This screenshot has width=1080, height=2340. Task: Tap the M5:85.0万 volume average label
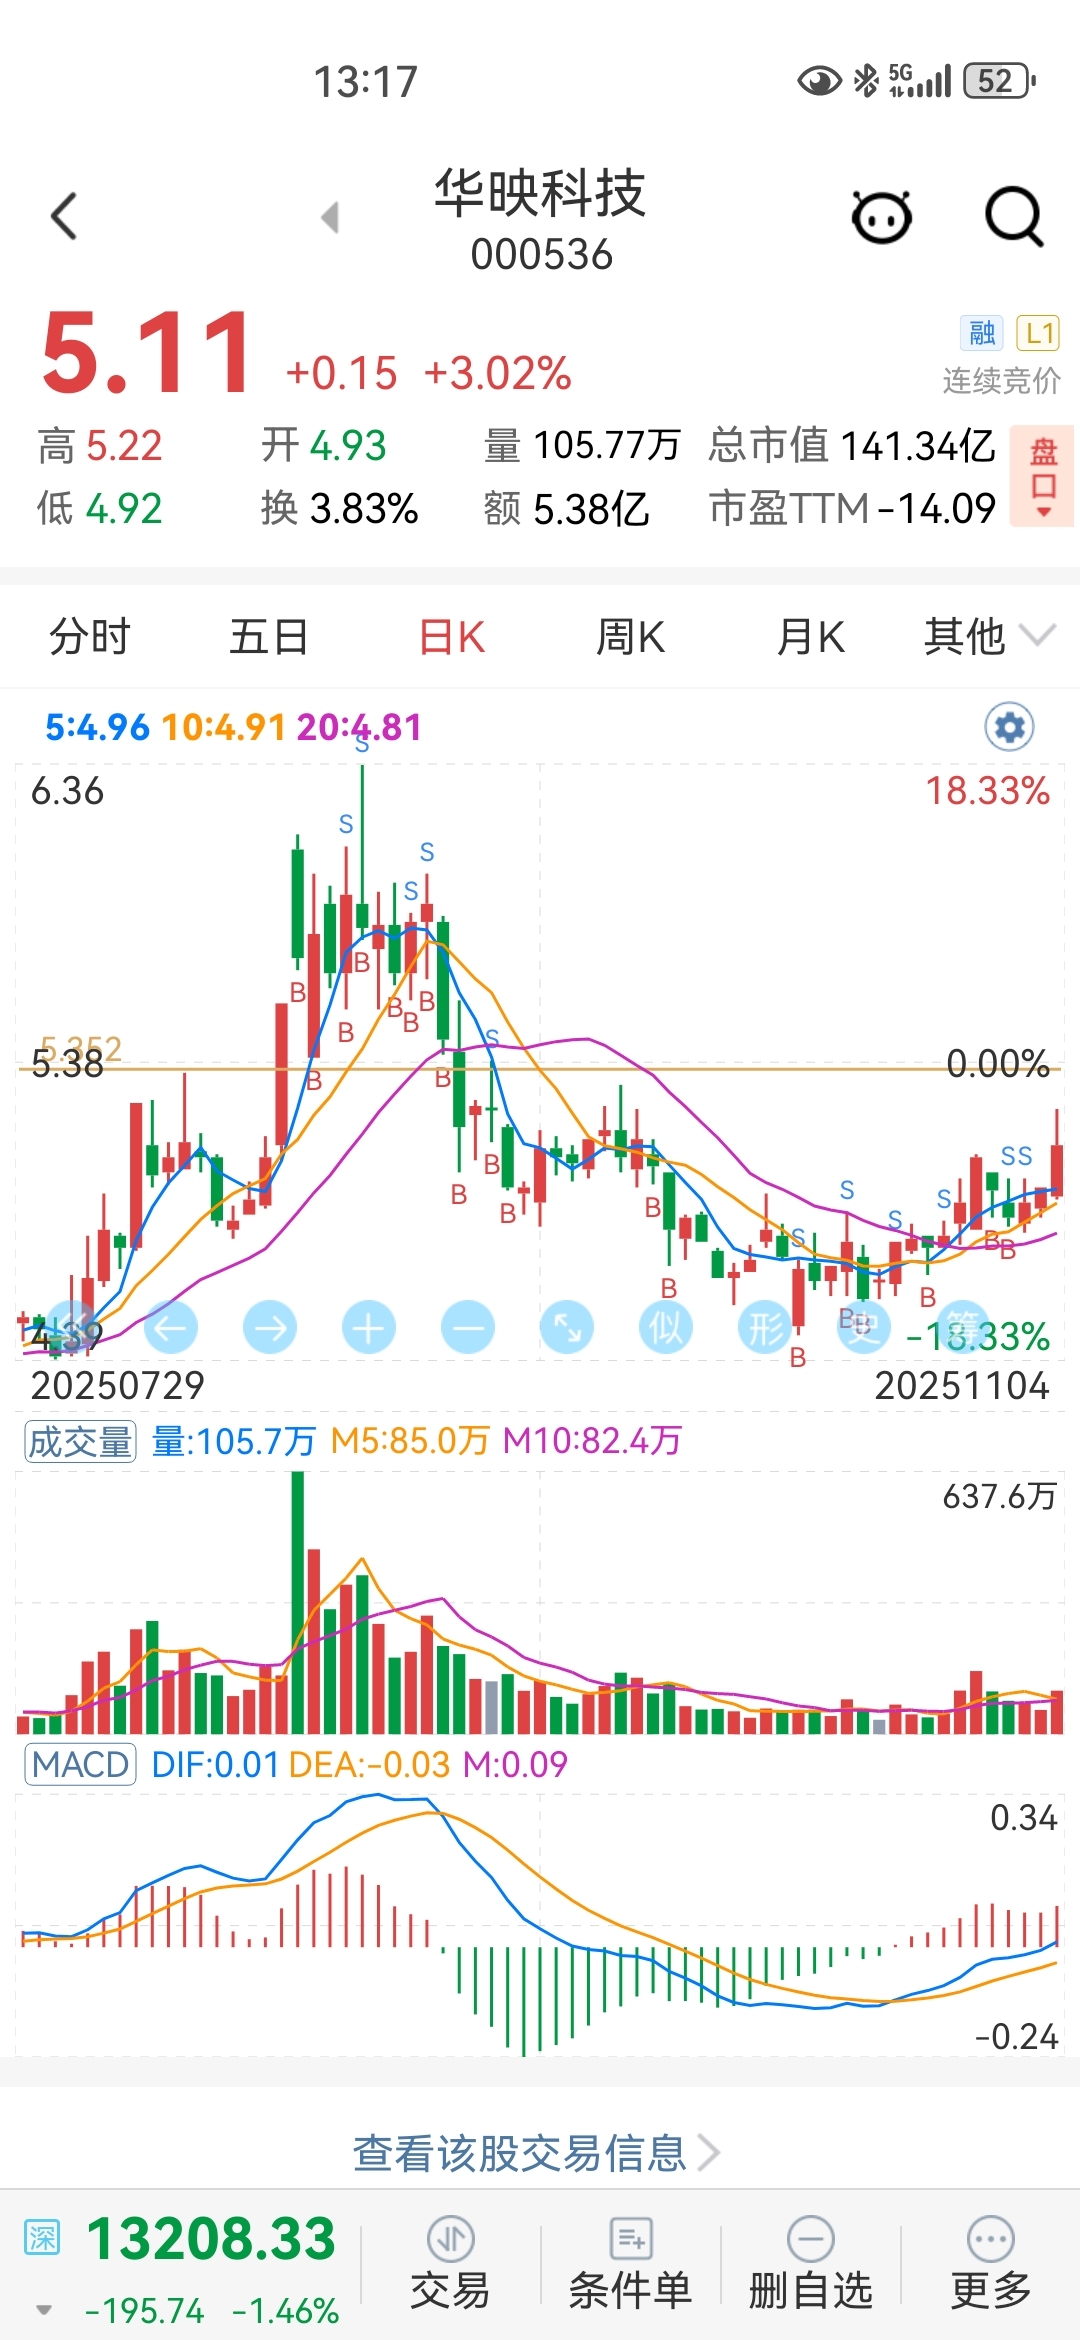coord(410,1441)
